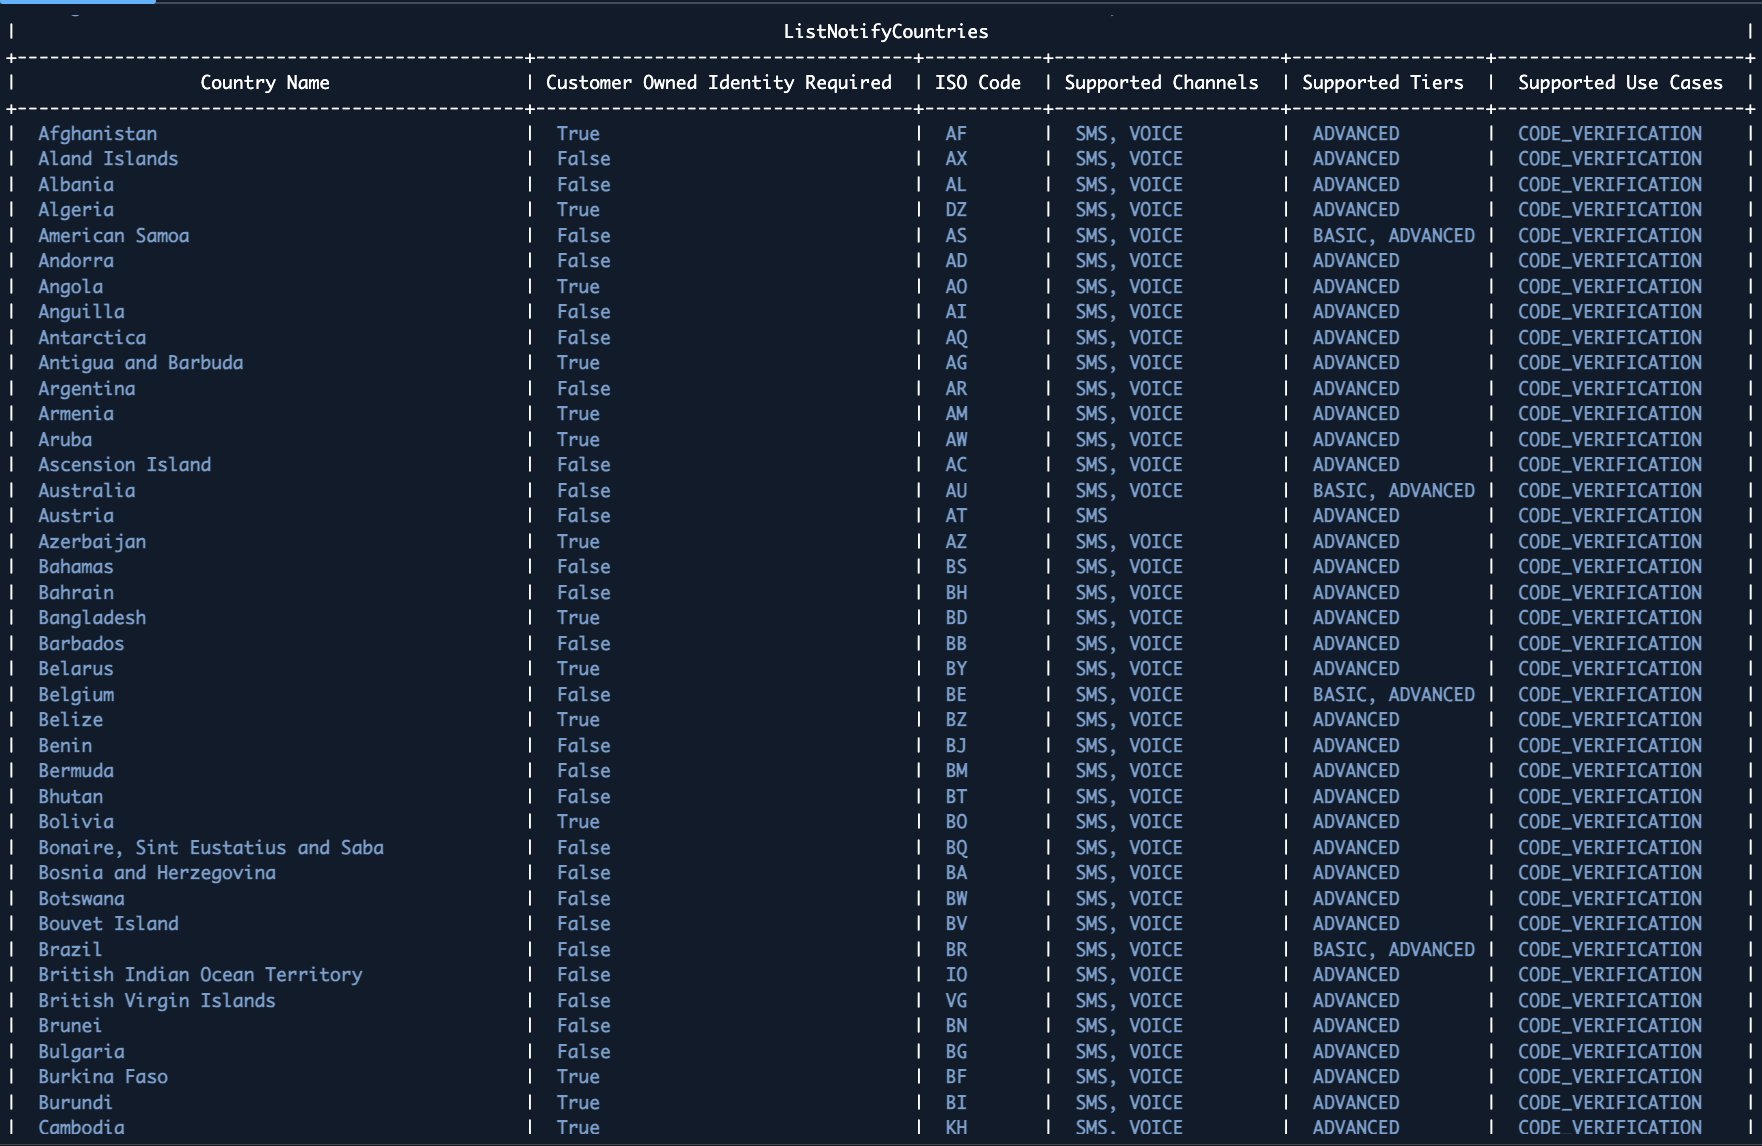Select British Virgin Islands country name

coord(157,1000)
